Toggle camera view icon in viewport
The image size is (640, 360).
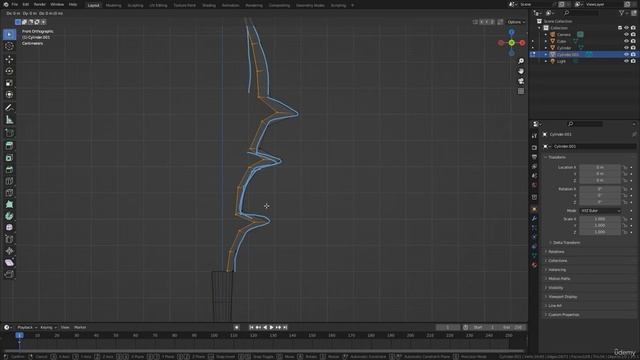tap(521, 81)
